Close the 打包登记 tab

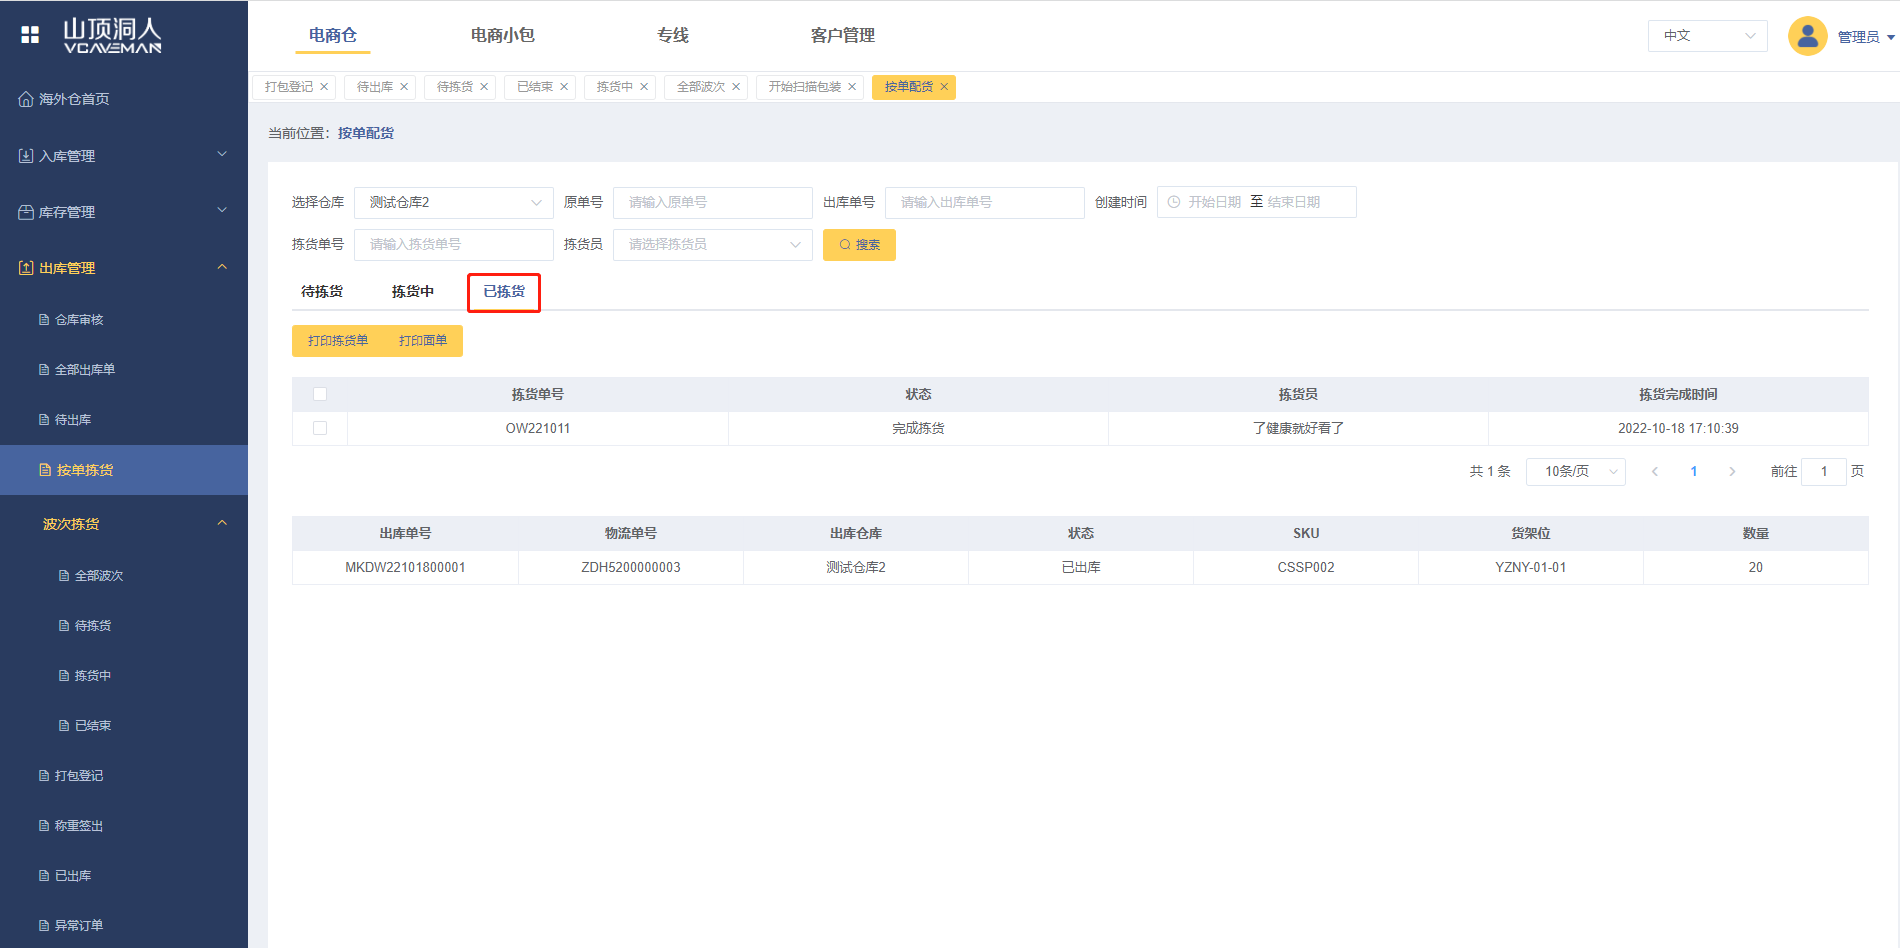pyautogui.click(x=324, y=87)
